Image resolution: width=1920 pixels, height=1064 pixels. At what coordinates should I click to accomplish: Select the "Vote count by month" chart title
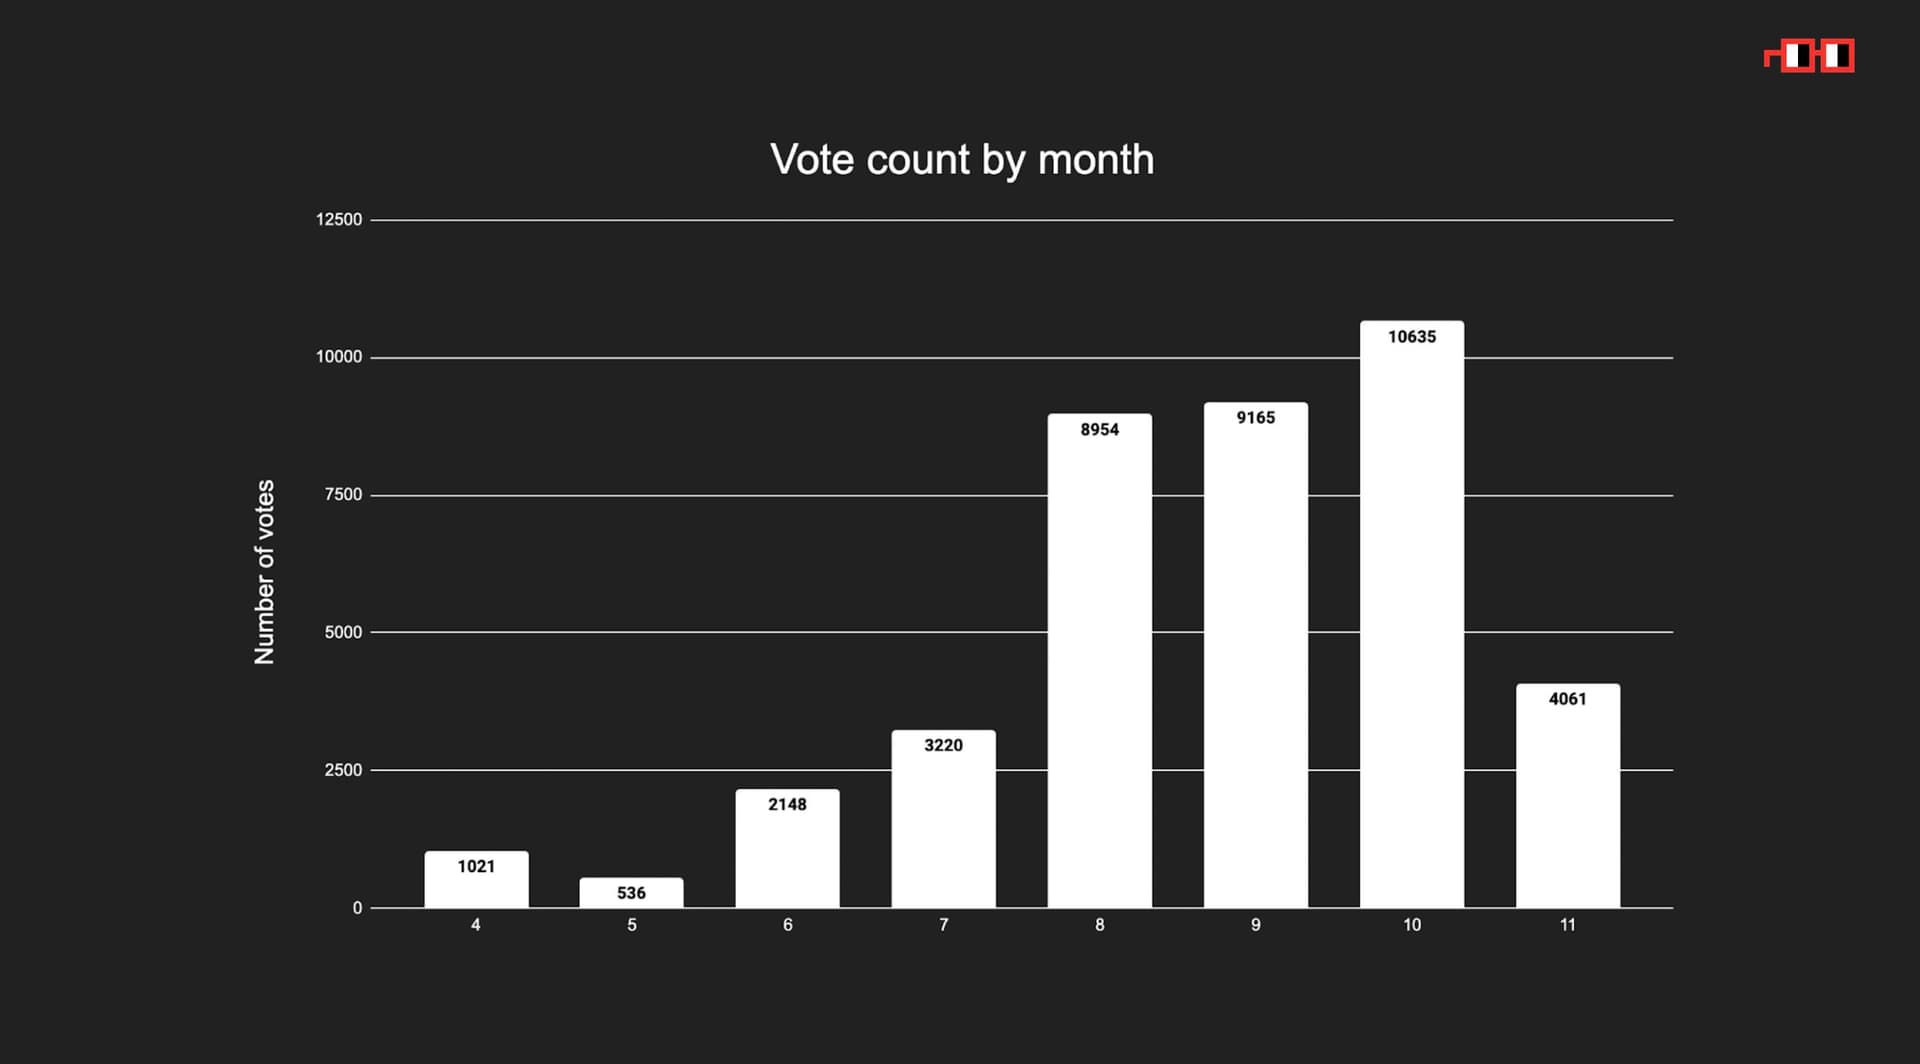point(961,160)
